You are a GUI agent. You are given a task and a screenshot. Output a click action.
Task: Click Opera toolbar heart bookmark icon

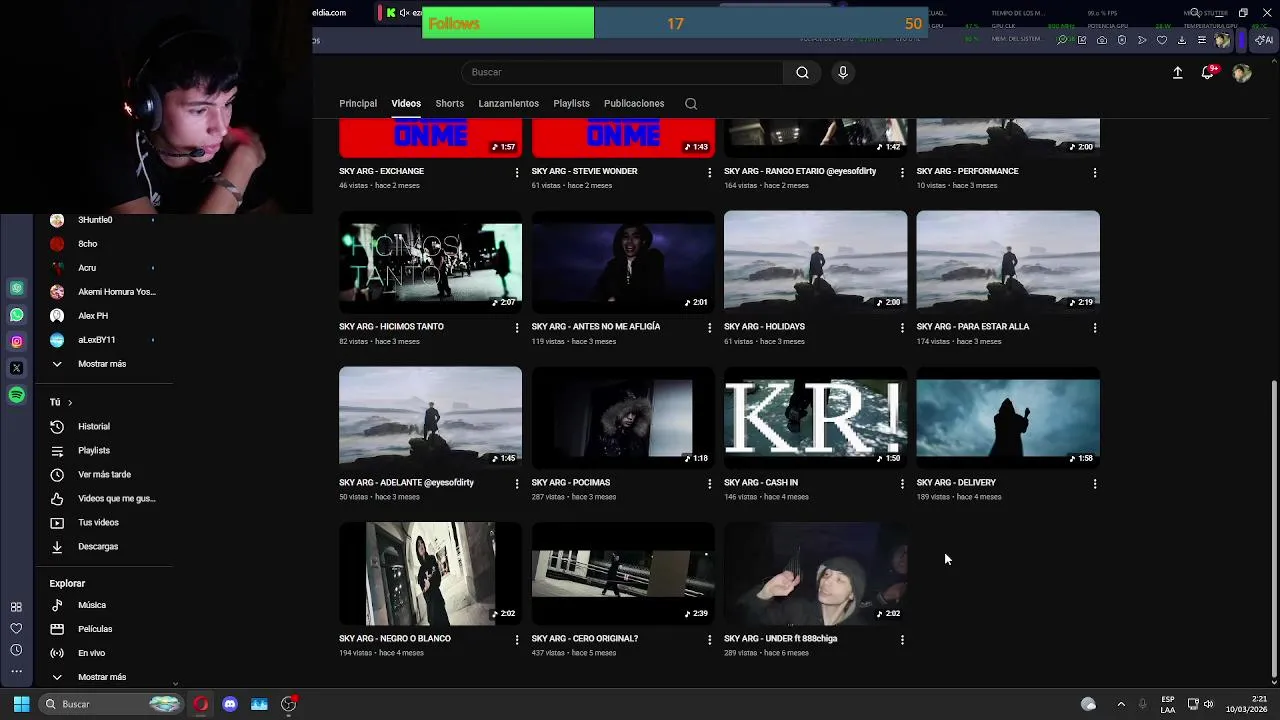[1162, 40]
